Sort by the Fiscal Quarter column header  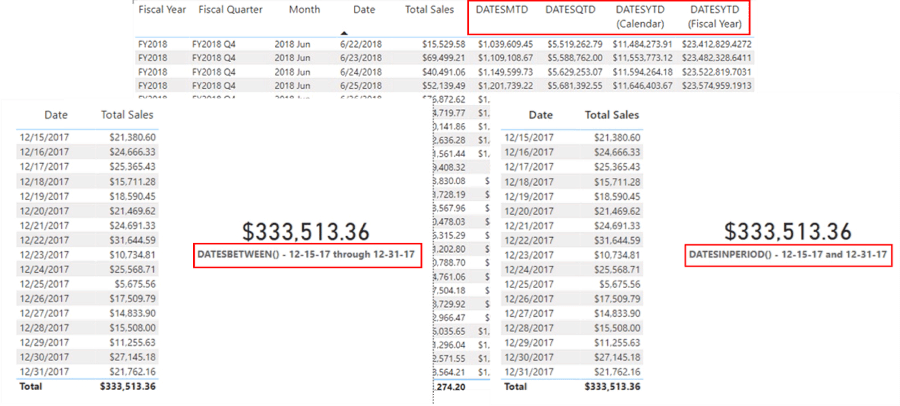coord(231,10)
